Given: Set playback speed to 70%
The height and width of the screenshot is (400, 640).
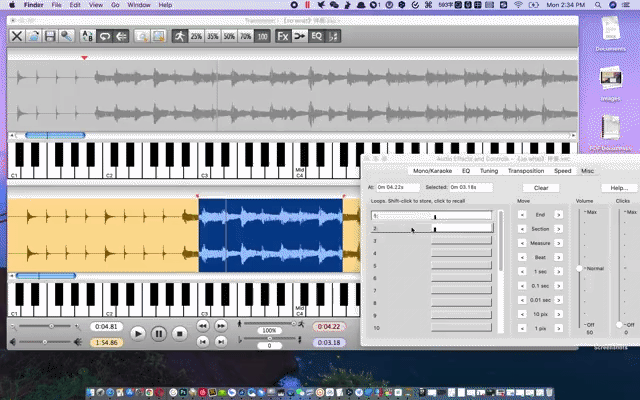Looking at the screenshot, I should 245,36.
